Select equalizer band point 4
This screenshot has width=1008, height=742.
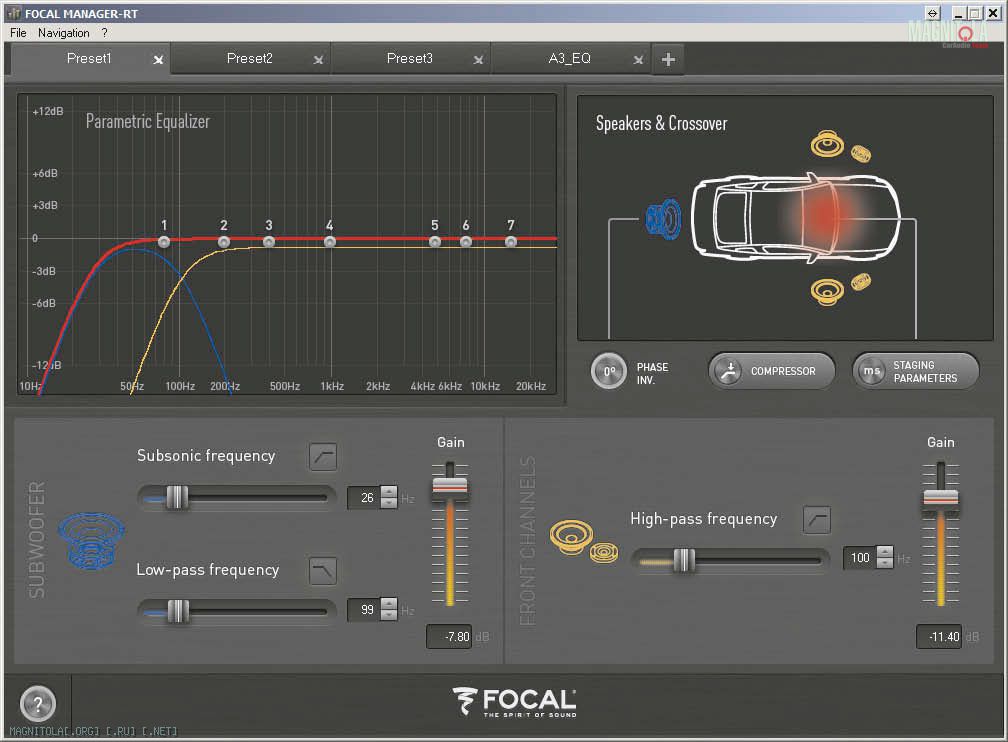pos(330,242)
